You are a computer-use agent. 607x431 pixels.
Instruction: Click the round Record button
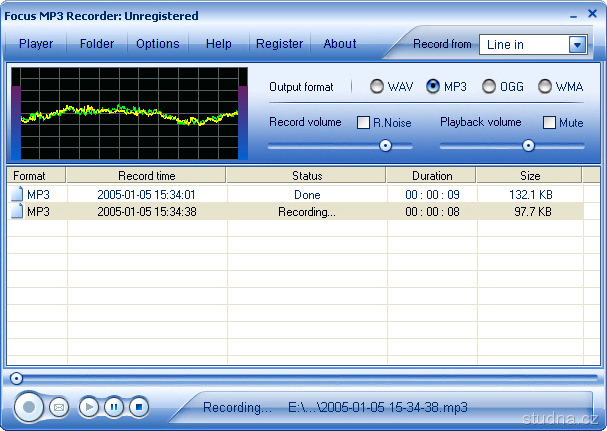point(29,407)
